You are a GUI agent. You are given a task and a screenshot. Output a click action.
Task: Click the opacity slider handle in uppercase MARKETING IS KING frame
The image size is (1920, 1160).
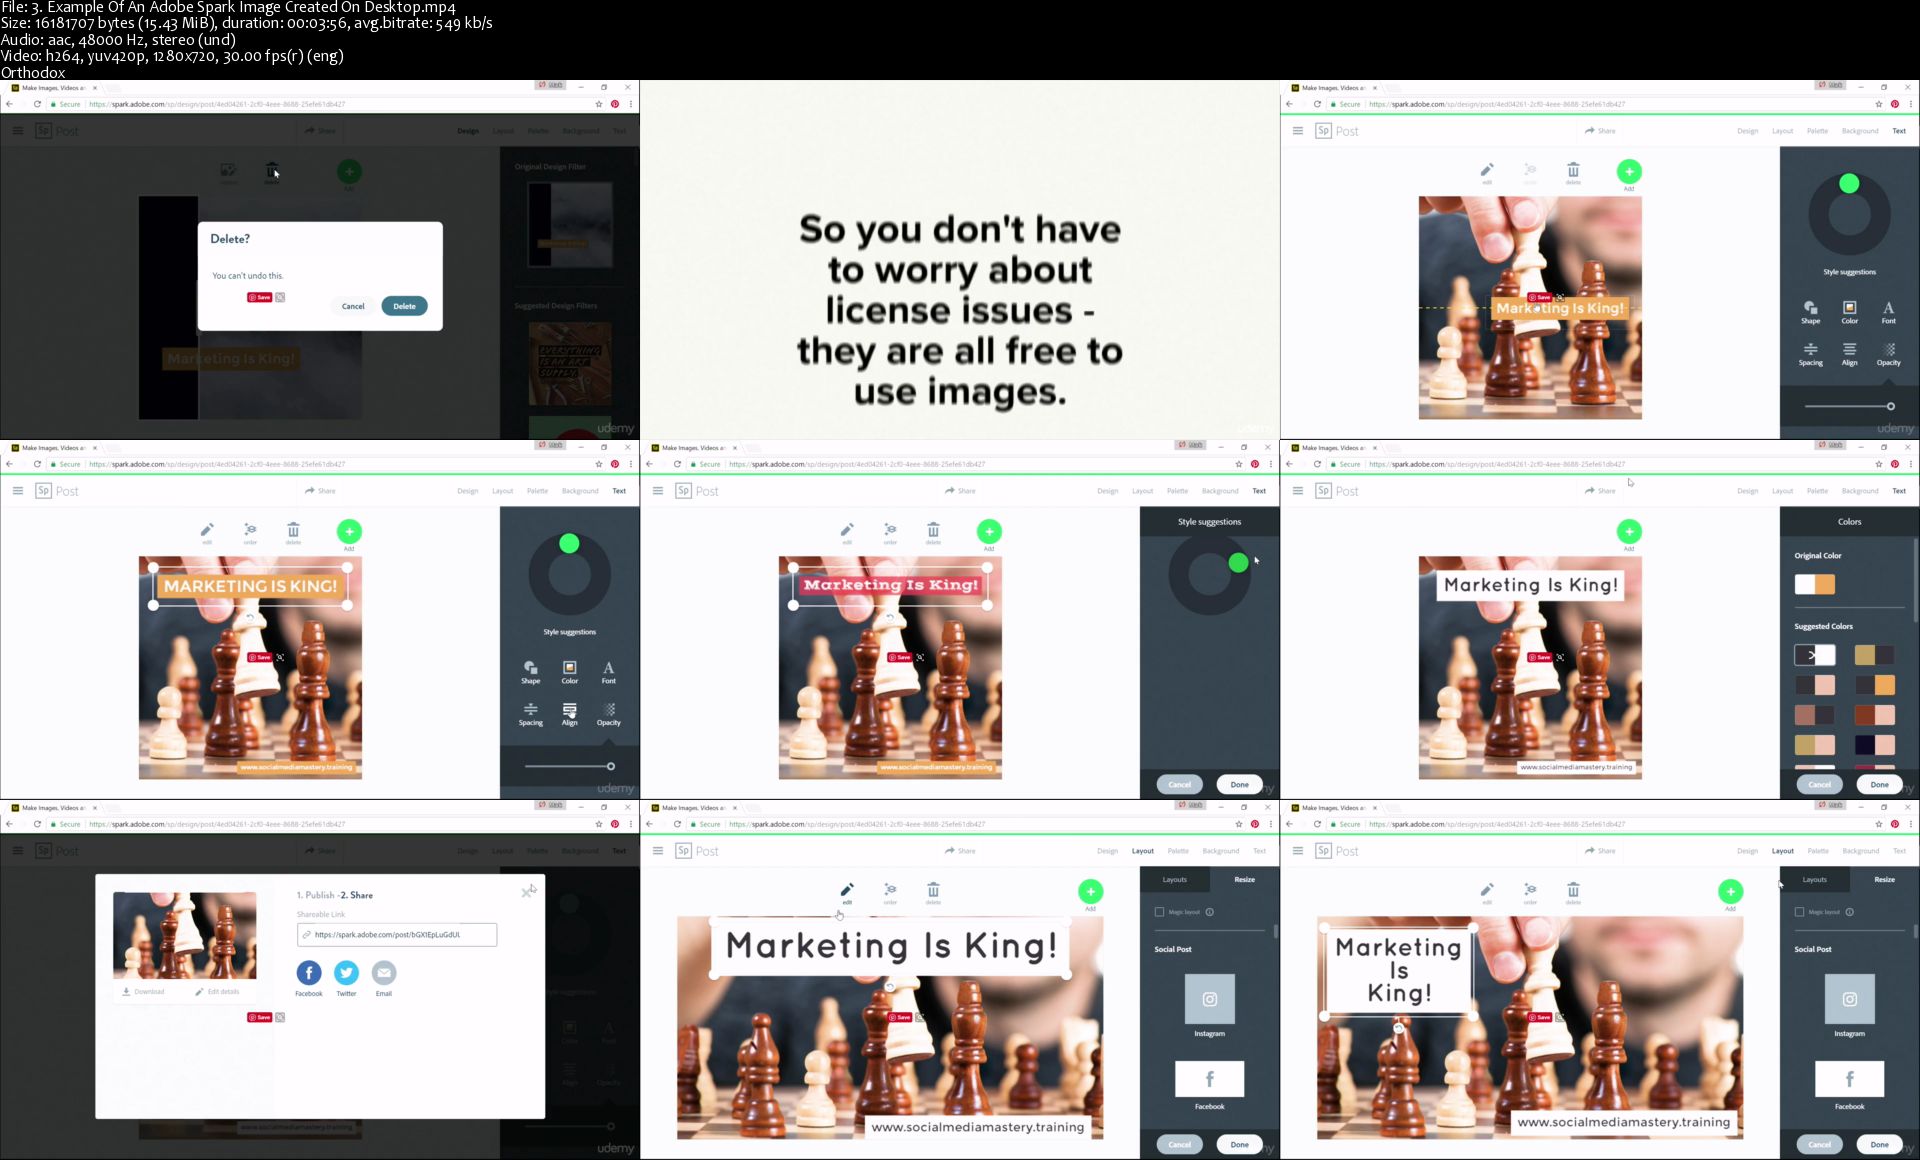[610, 766]
